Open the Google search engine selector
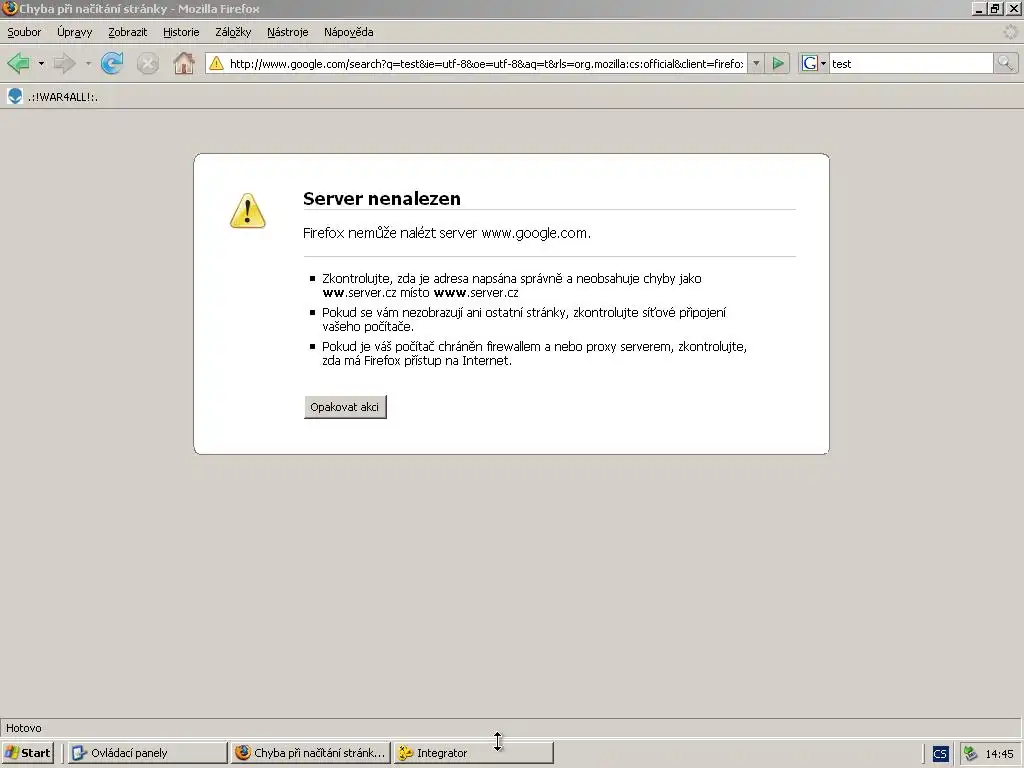Image resolution: width=1024 pixels, height=768 pixels. [x=814, y=63]
